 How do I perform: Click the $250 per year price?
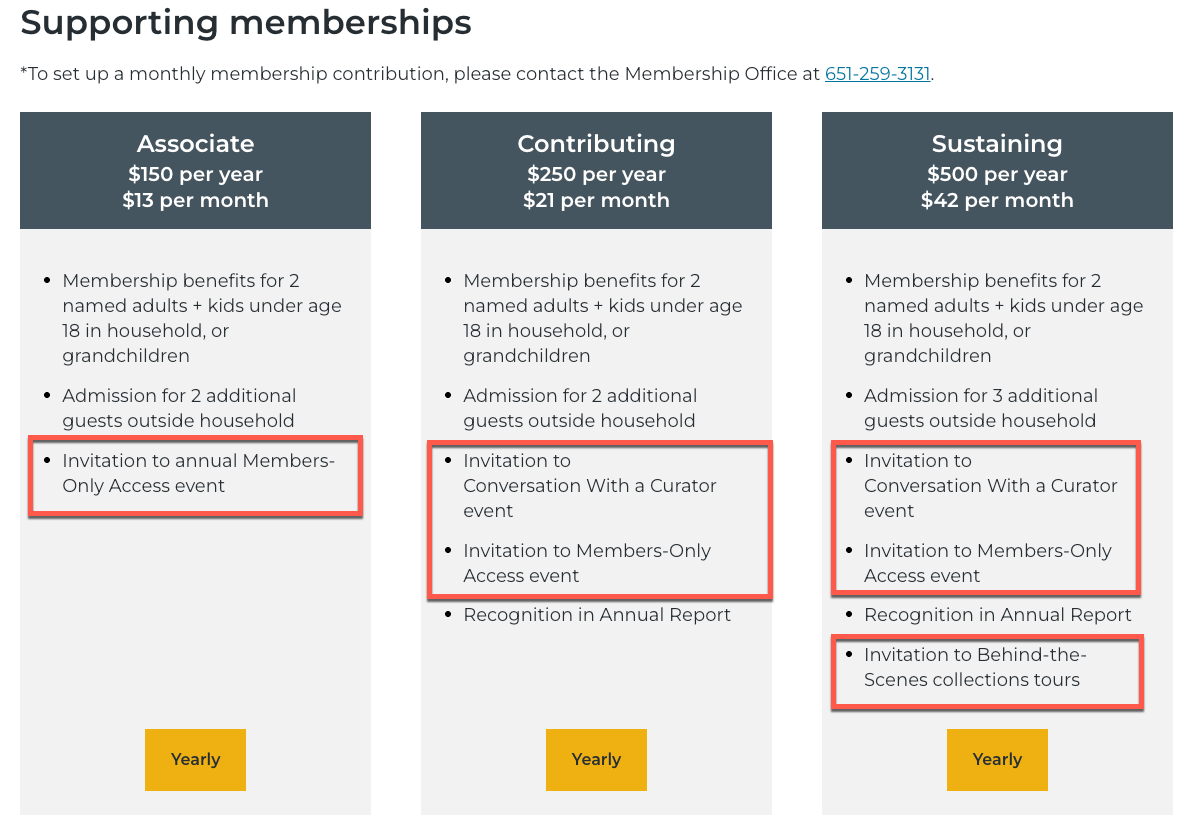[x=596, y=174]
